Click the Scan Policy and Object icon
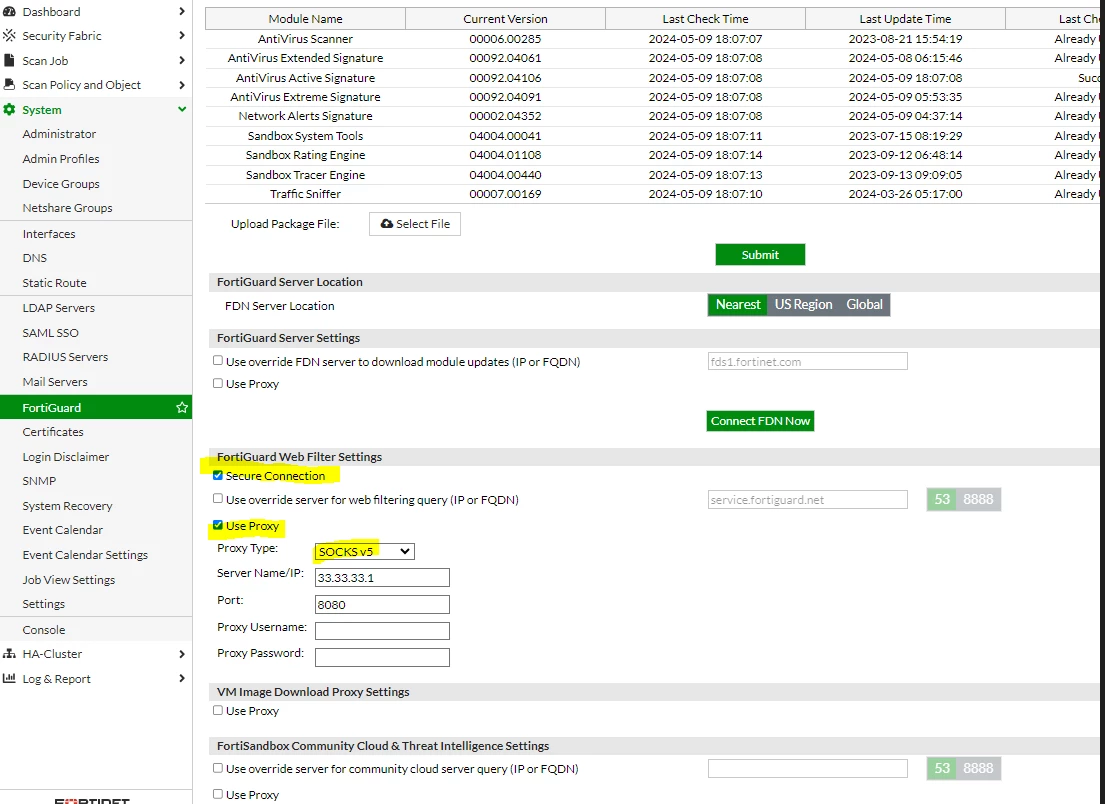 coord(9,85)
